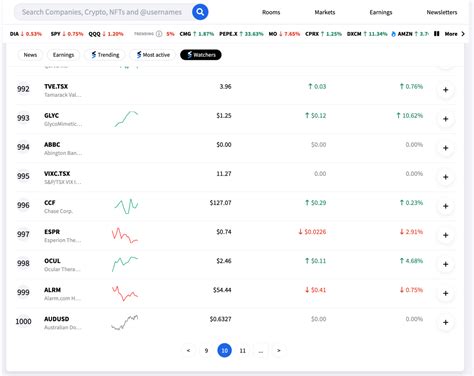Click the ALRM sparkline chart

point(125,293)
